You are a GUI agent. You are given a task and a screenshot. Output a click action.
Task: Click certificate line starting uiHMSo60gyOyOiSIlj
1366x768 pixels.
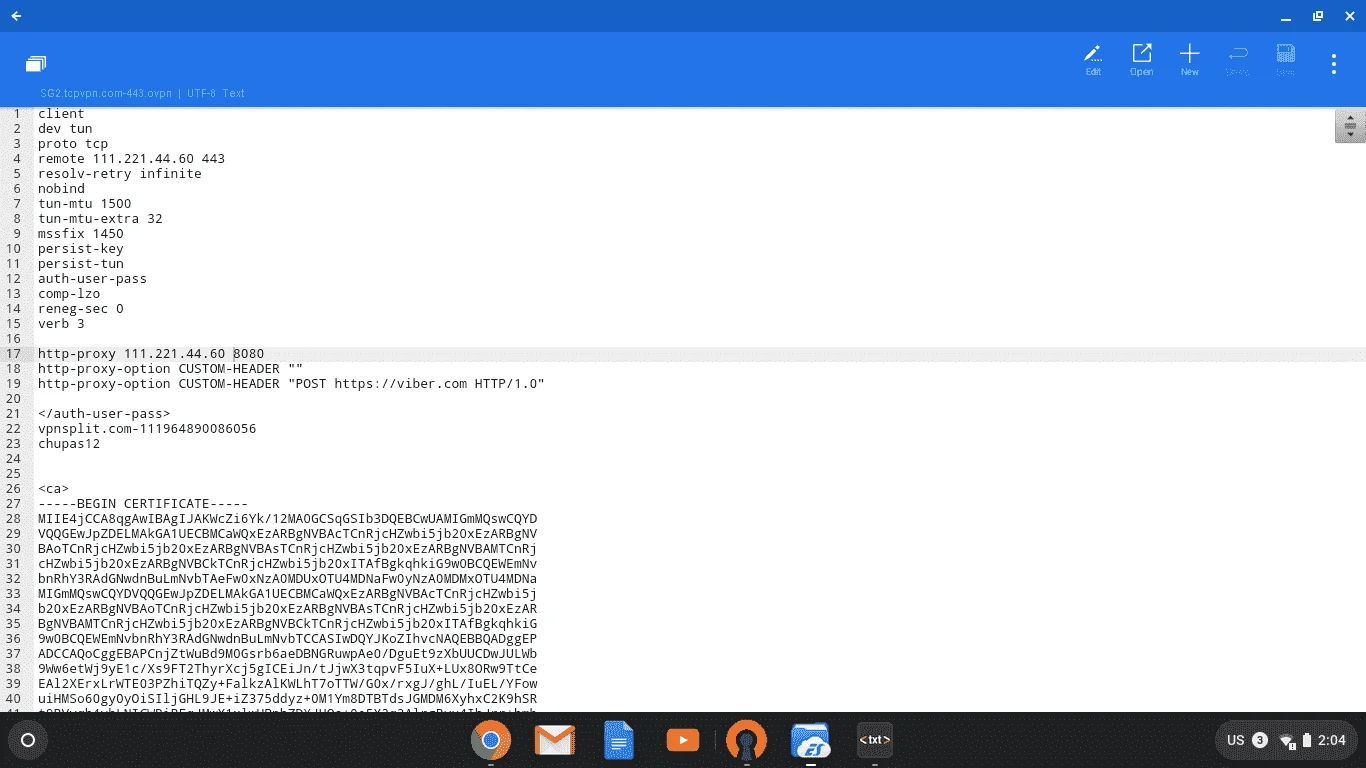[287, 699]
